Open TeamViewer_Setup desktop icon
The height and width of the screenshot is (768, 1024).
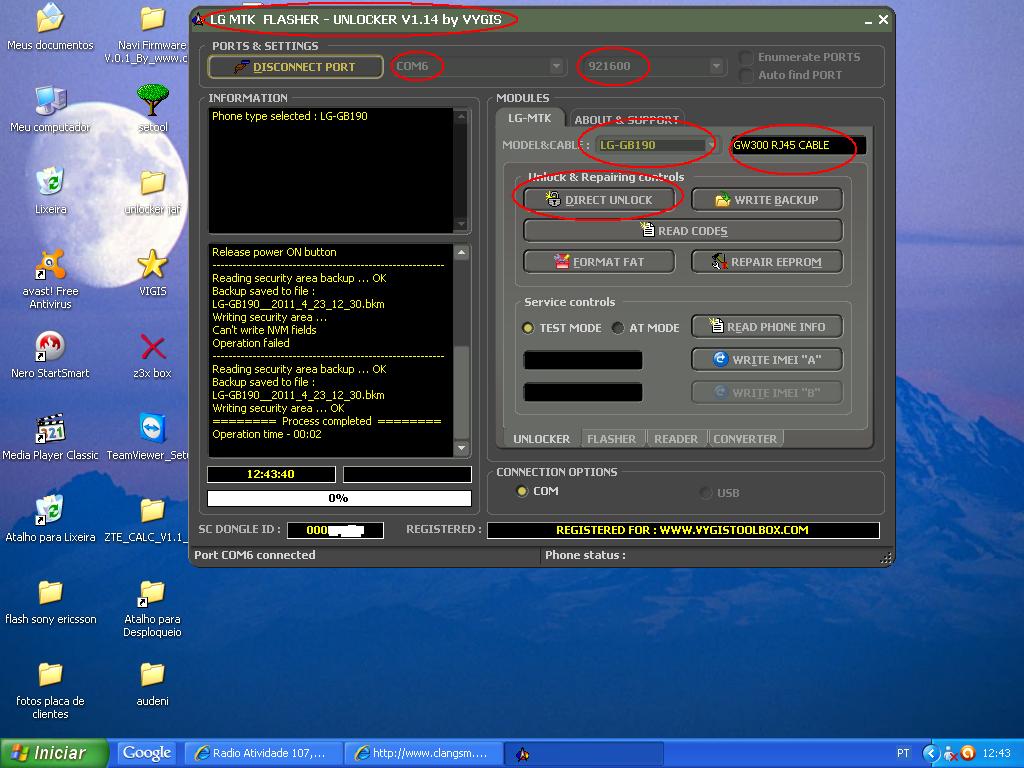coord(150,437)
